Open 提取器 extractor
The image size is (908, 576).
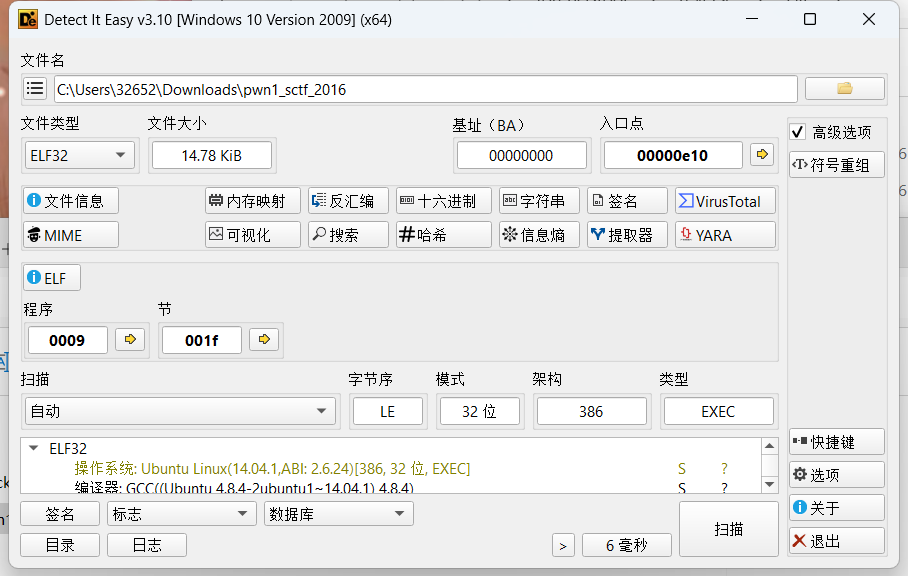point(628,235)
